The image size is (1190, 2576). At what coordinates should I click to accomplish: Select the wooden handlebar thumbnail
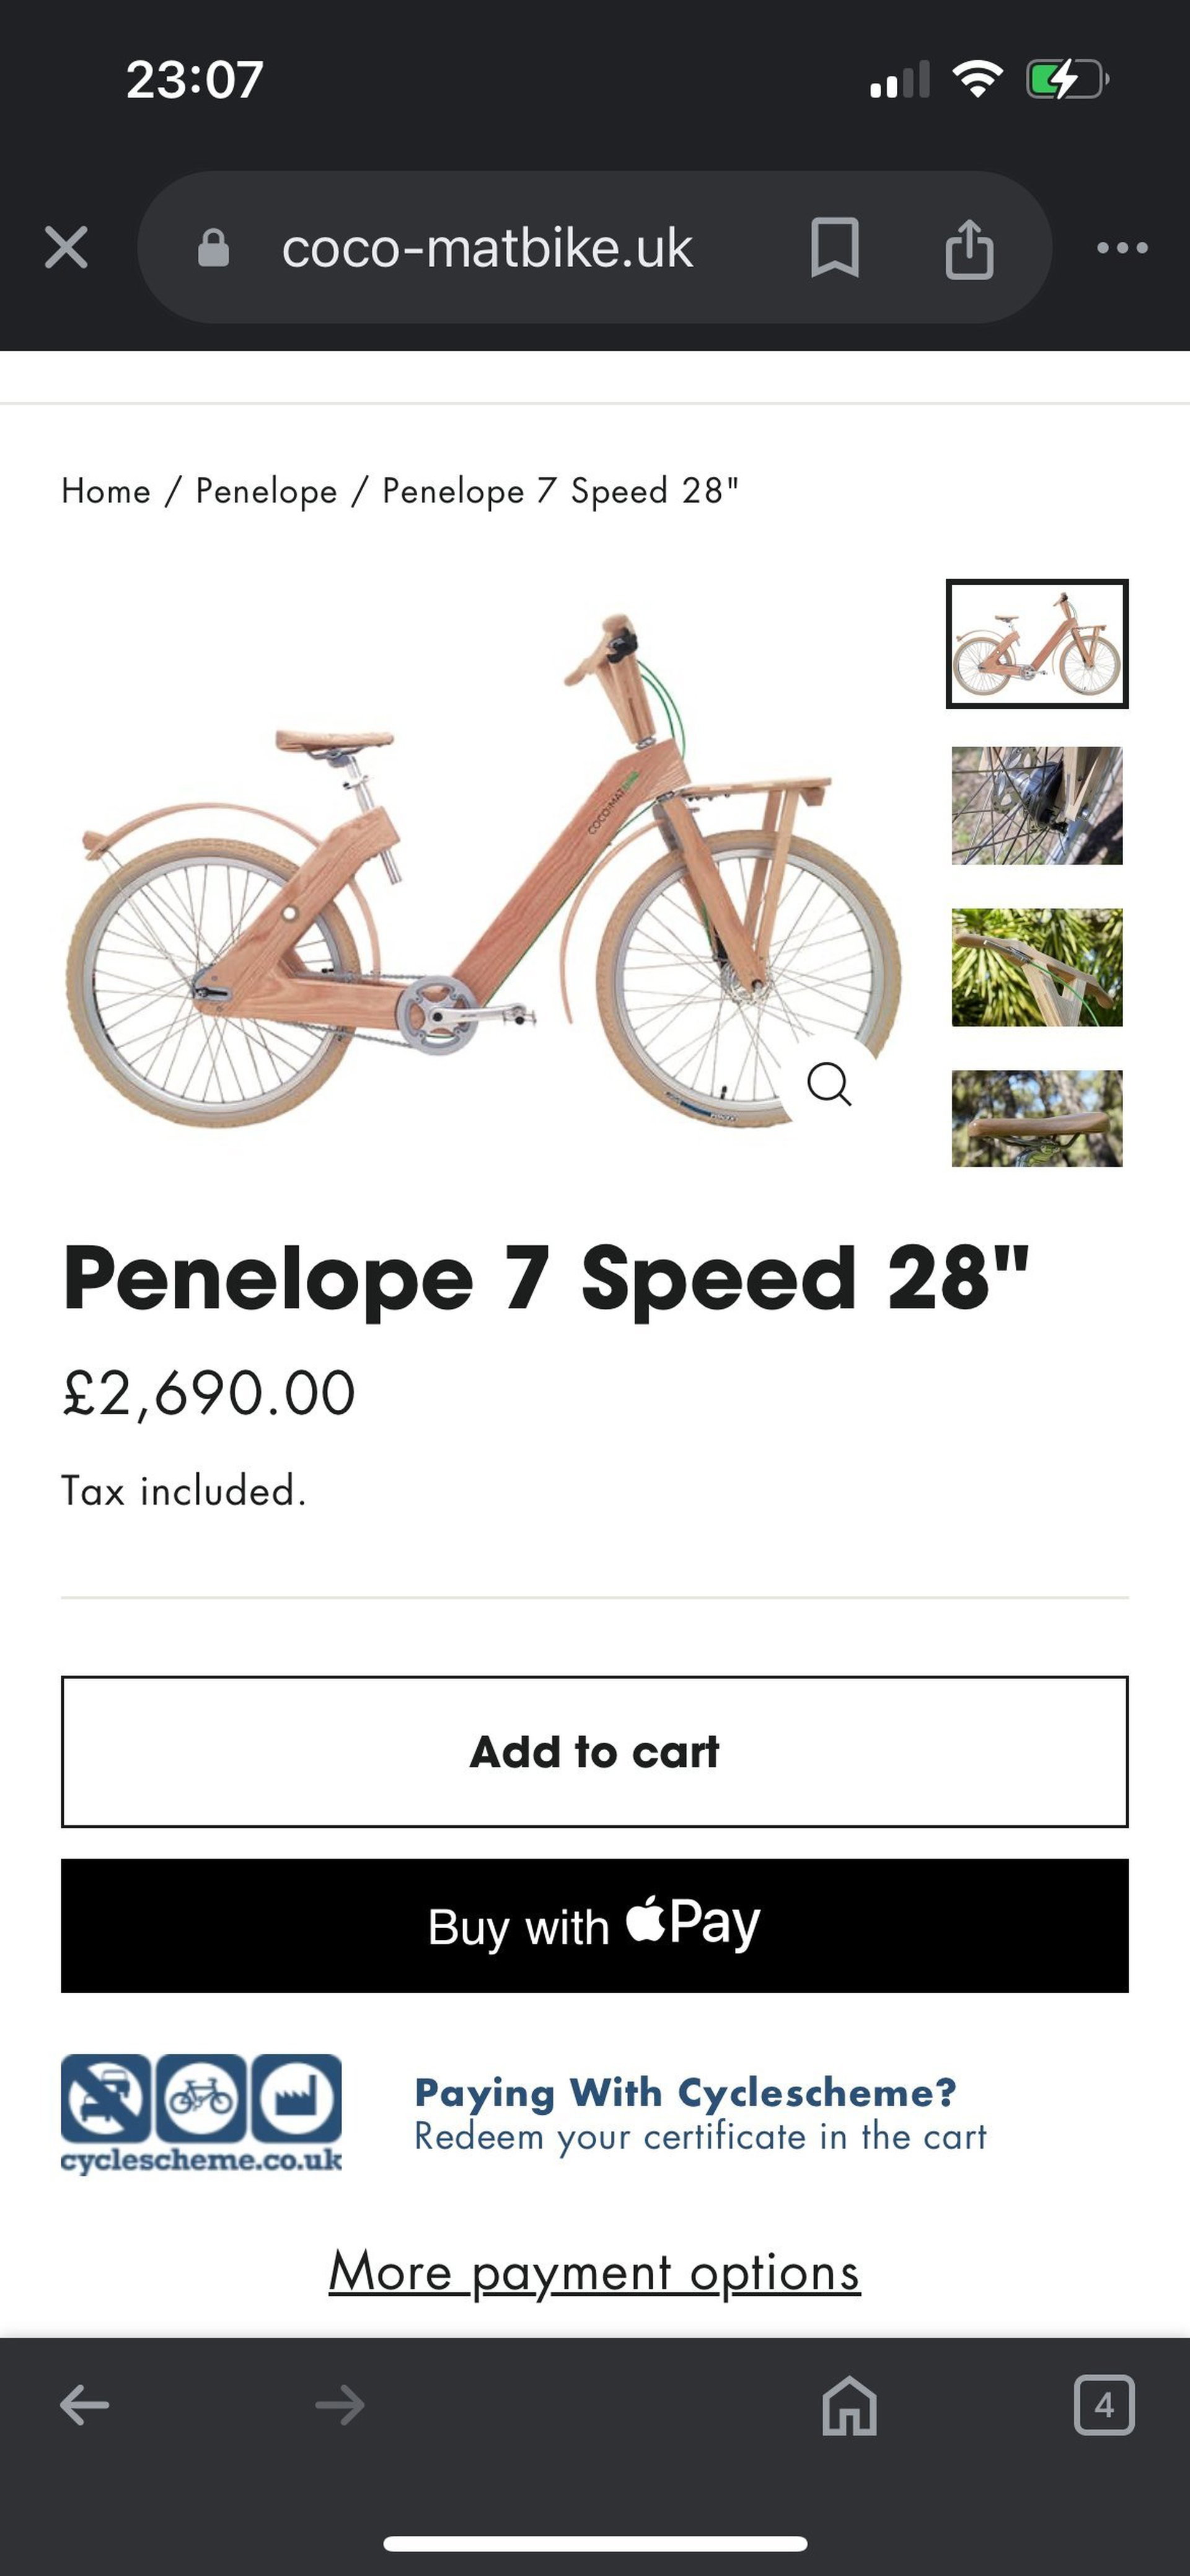coord(1037,967)
